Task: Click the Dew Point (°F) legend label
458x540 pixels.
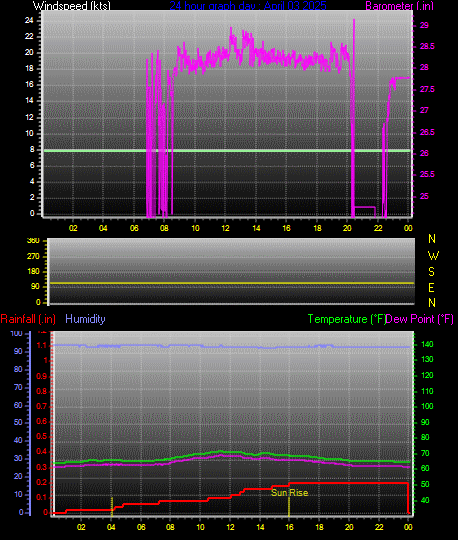Action: [419, 319]
